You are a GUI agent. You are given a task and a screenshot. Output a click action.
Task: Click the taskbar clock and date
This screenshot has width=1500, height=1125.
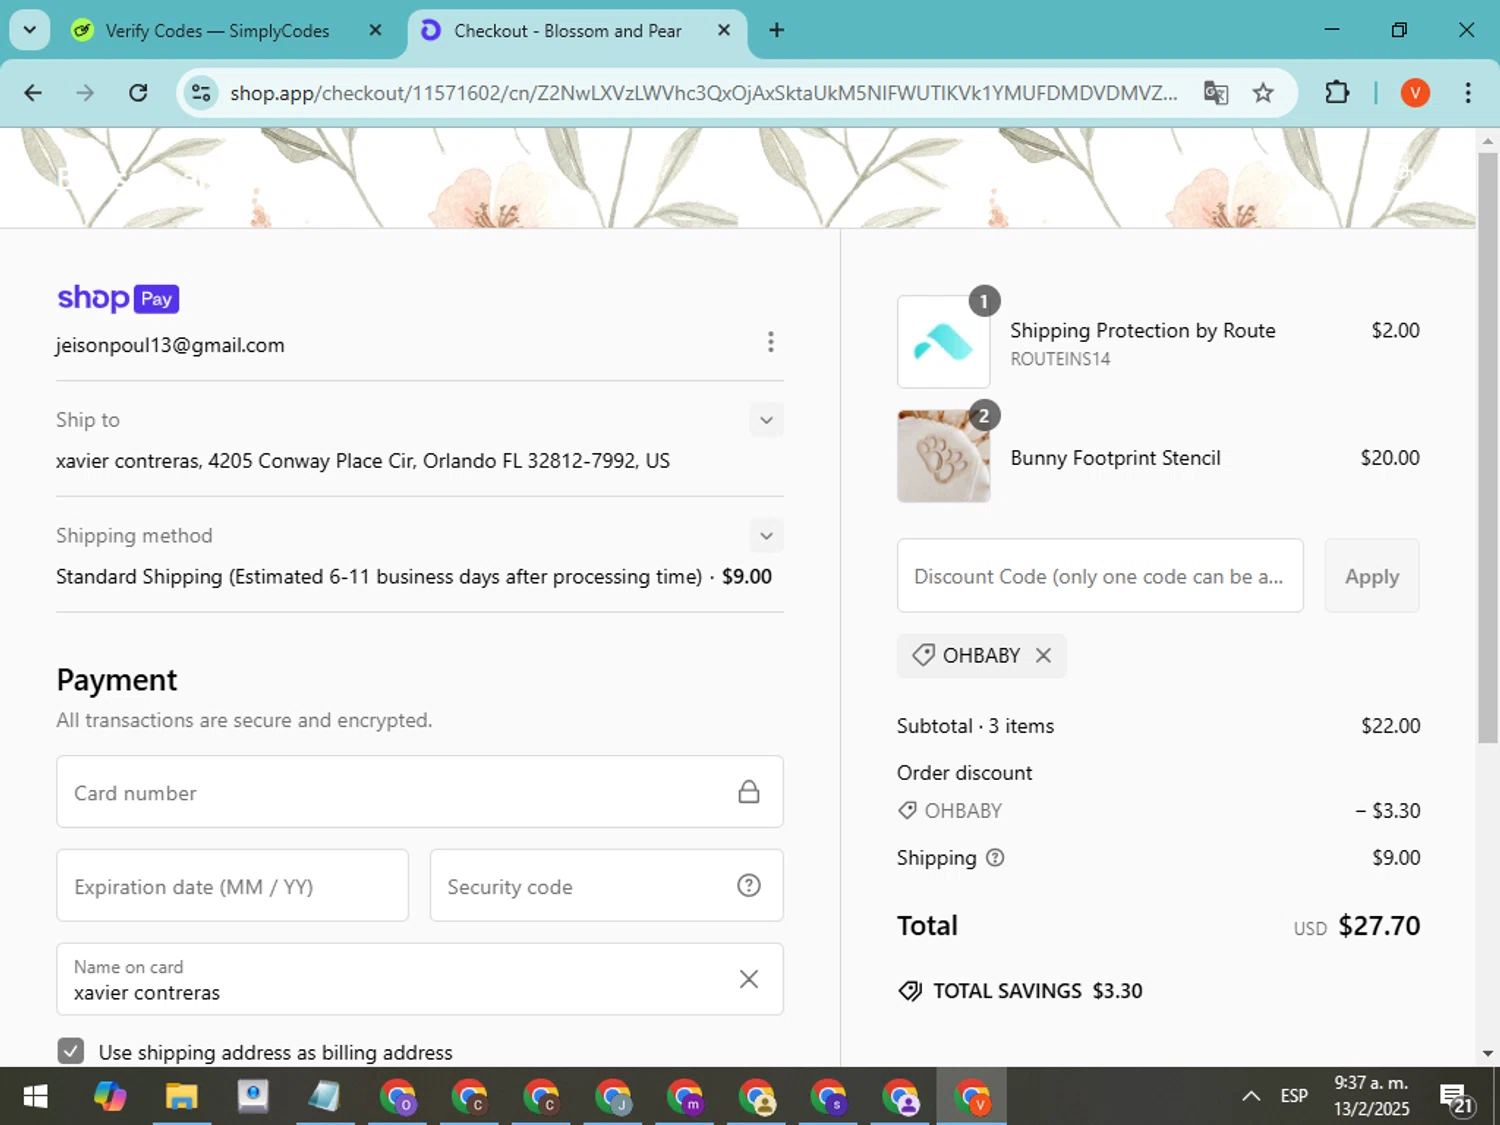pyautogui.click(x=1371, y=1096)
